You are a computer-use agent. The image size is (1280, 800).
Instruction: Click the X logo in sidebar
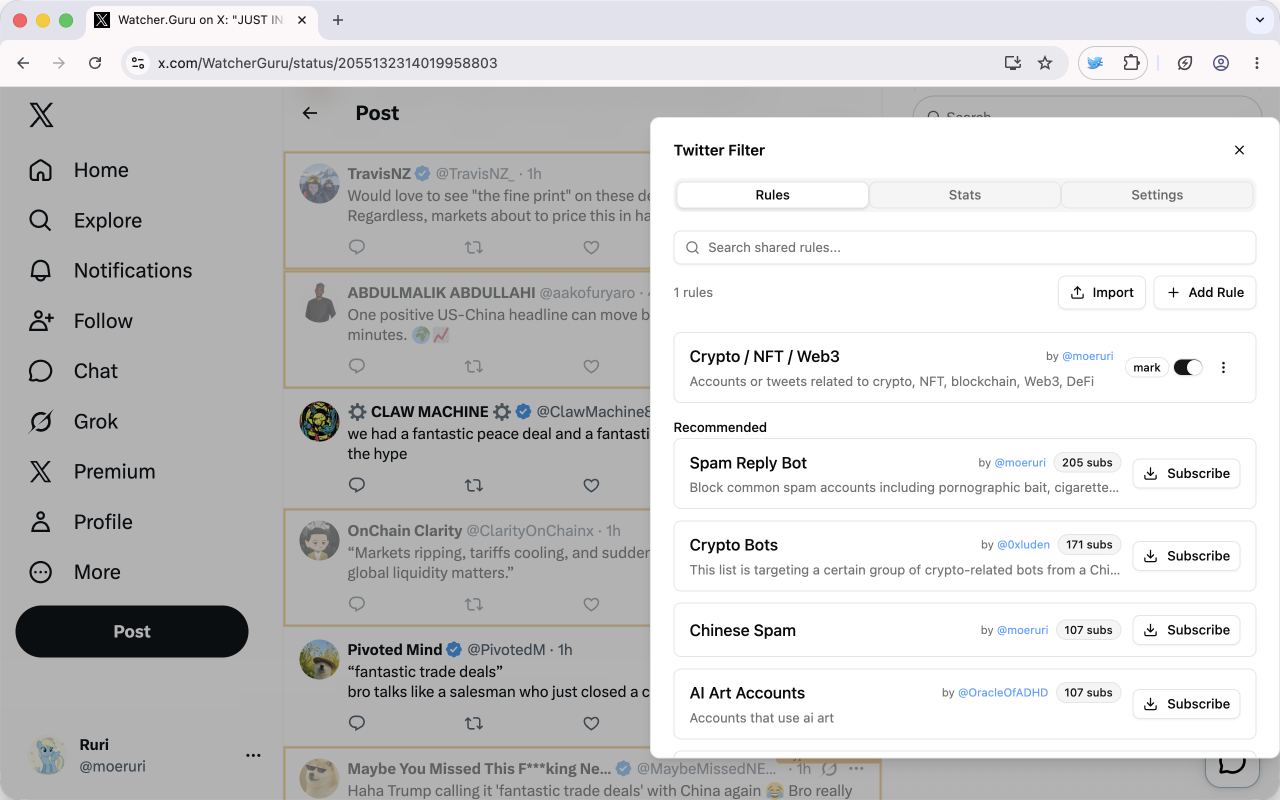tap(41, 115)
